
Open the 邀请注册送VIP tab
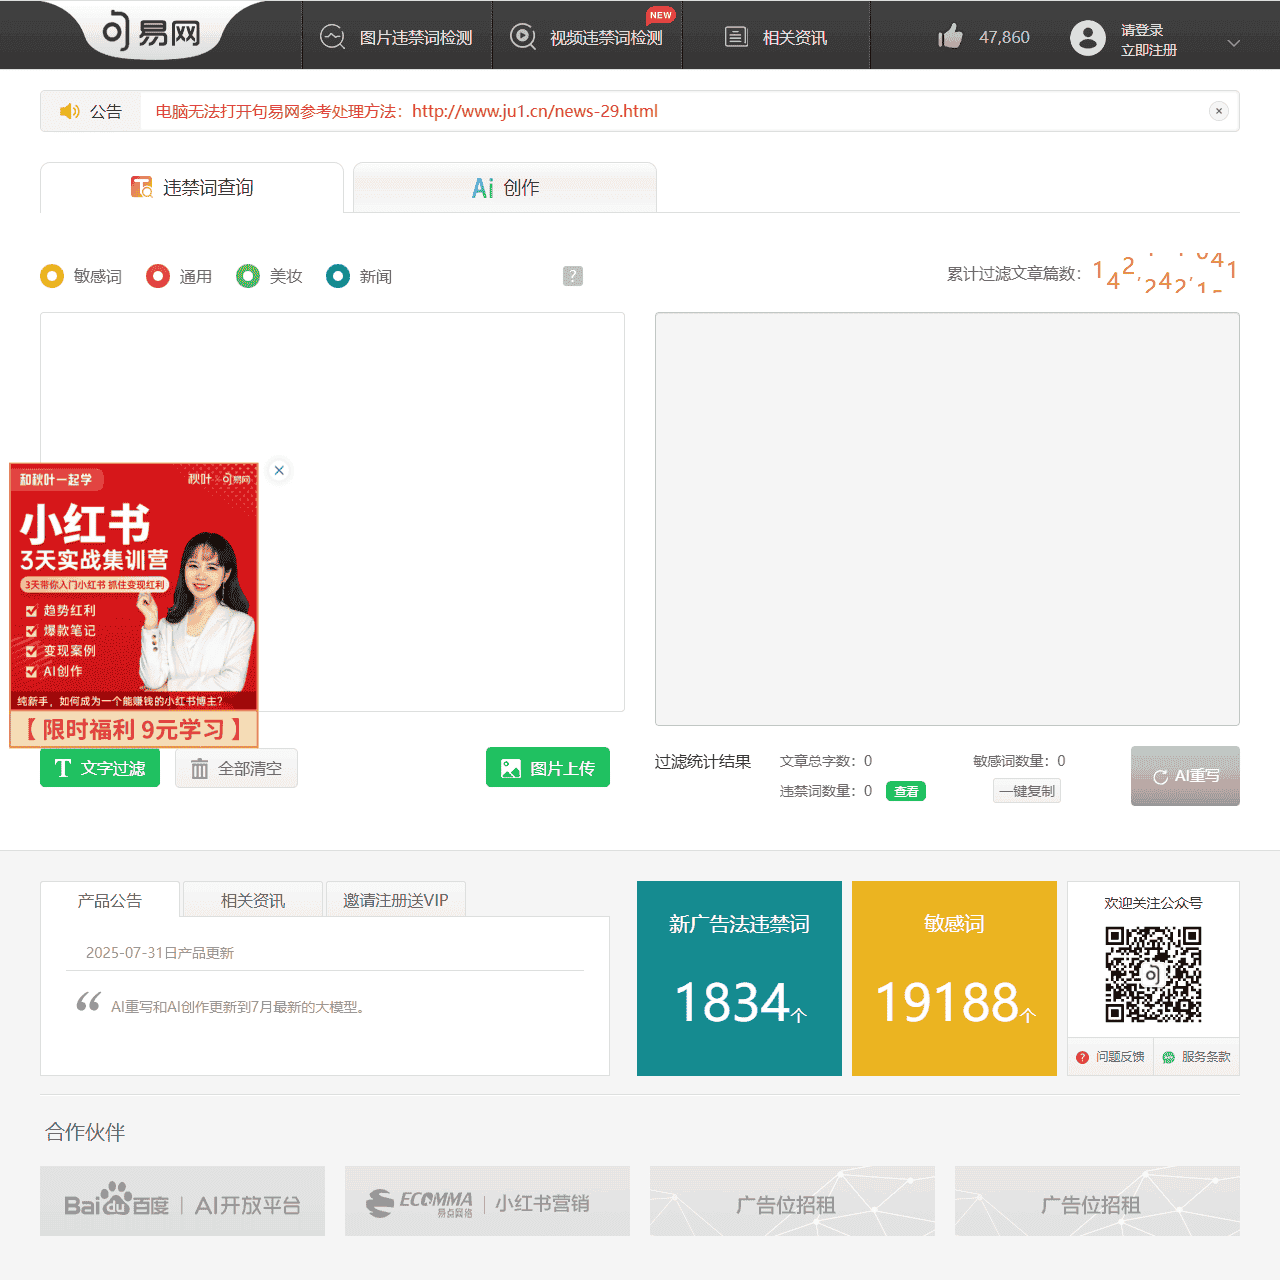click(396, 899)
